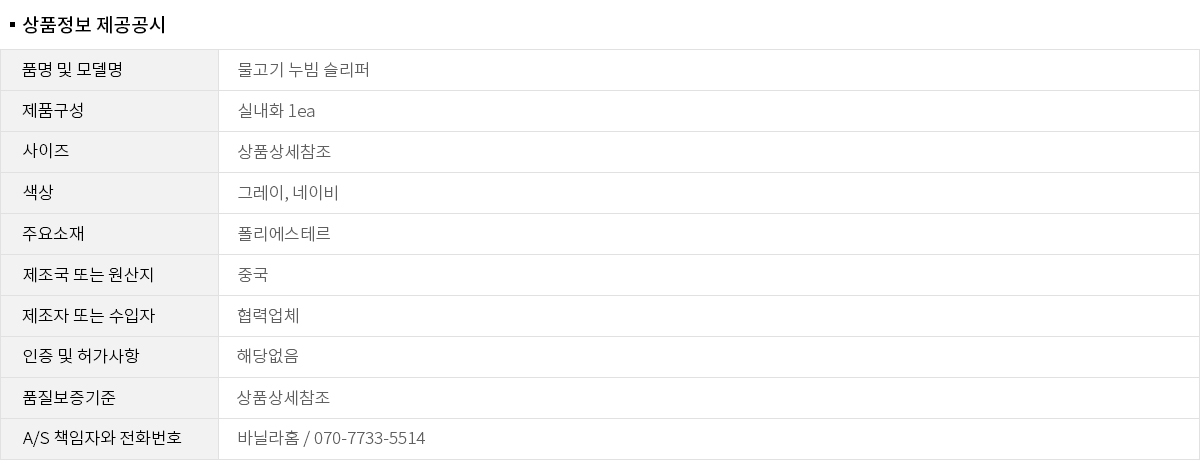Click the 협력업체 manufacturer value

(x=268, y=316)
